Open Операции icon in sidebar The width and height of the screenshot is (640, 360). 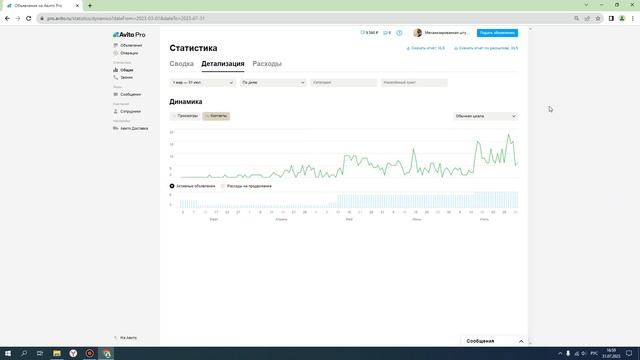click(116, 53)
